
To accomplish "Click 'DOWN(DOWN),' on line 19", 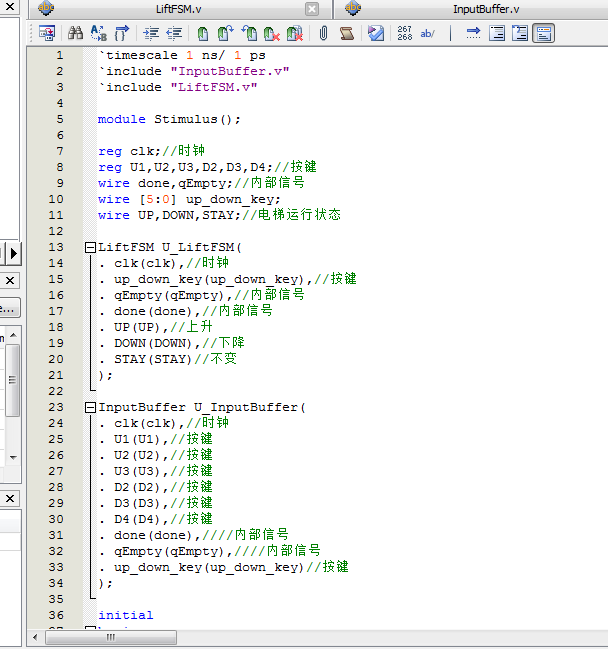I will point(157,344).
